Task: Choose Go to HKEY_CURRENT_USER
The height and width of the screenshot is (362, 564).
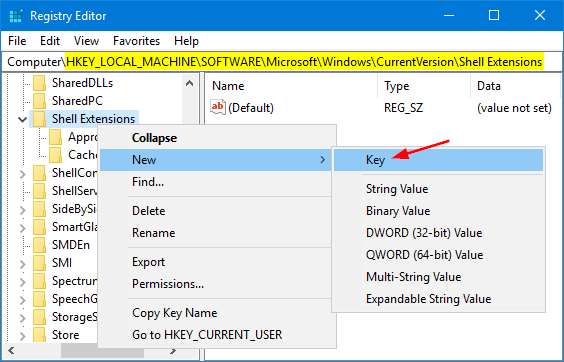Action: coord(217,335)
